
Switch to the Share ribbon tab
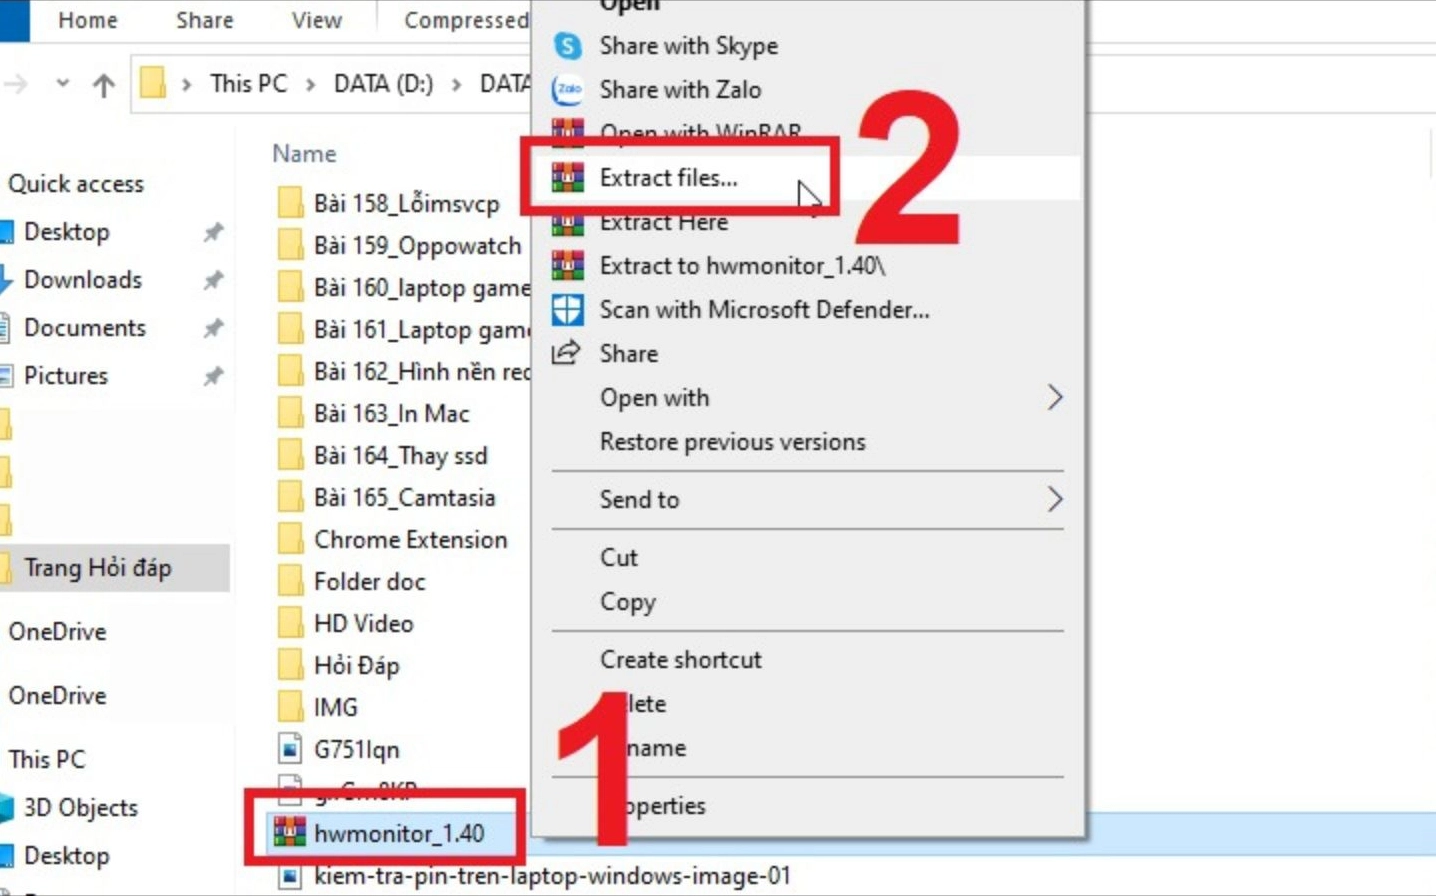click(203, 20)
